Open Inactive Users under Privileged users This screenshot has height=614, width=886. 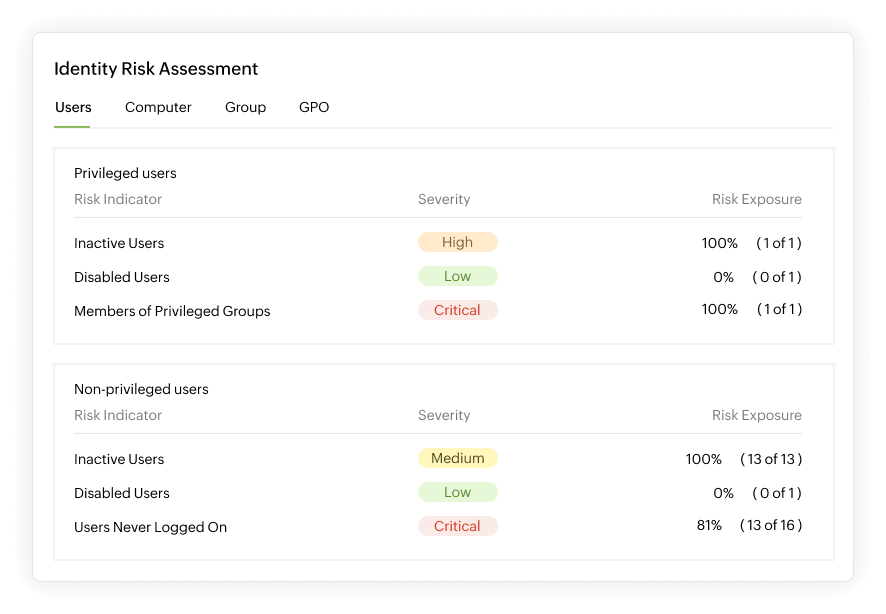(118, 243)
